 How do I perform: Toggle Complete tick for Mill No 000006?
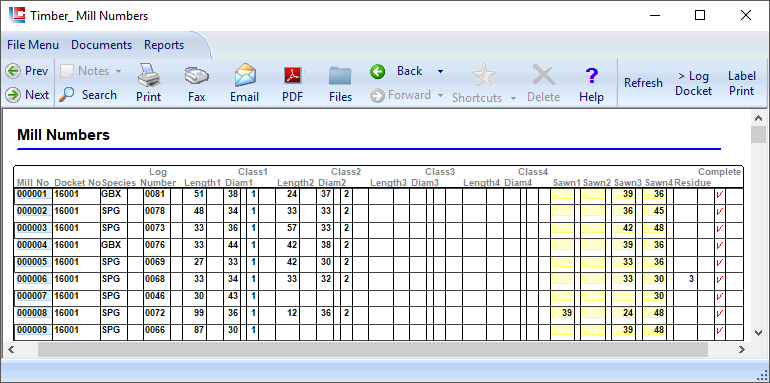coord(720,279)
